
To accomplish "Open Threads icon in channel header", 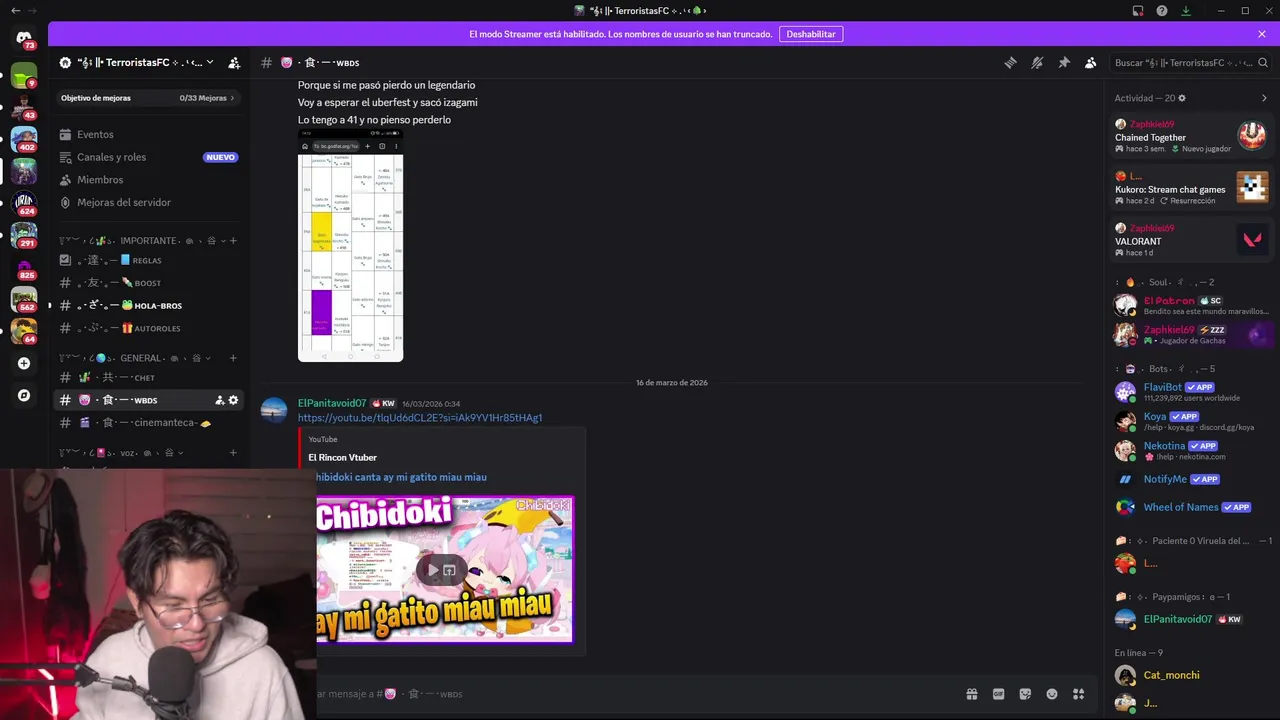I will [1010, 62].
